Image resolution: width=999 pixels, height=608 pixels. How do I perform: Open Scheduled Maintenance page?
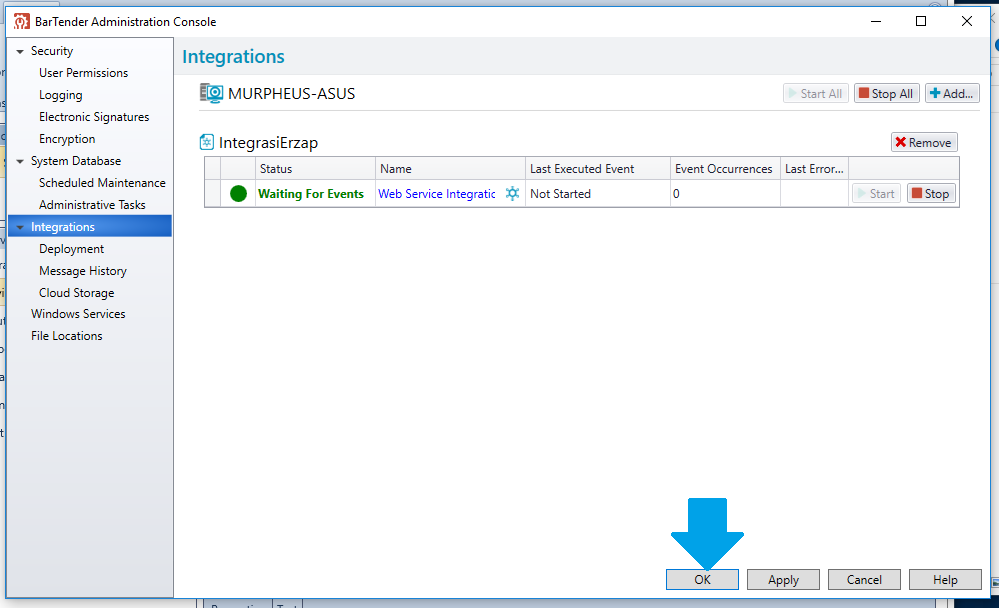[x=102, y=183]
